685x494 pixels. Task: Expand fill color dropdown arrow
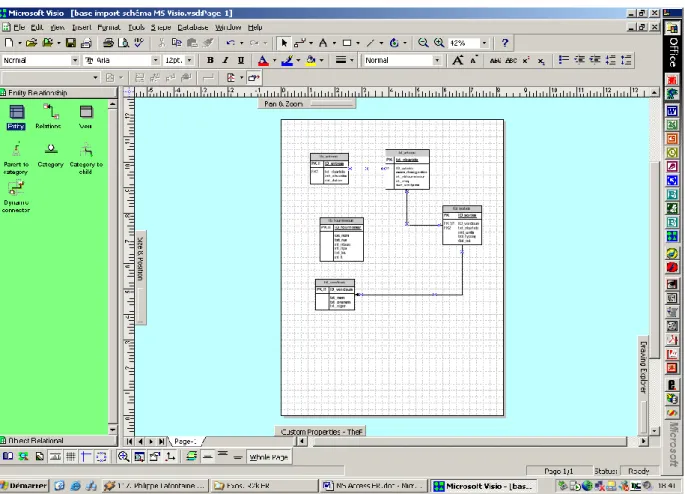click(x=322, y=60)
